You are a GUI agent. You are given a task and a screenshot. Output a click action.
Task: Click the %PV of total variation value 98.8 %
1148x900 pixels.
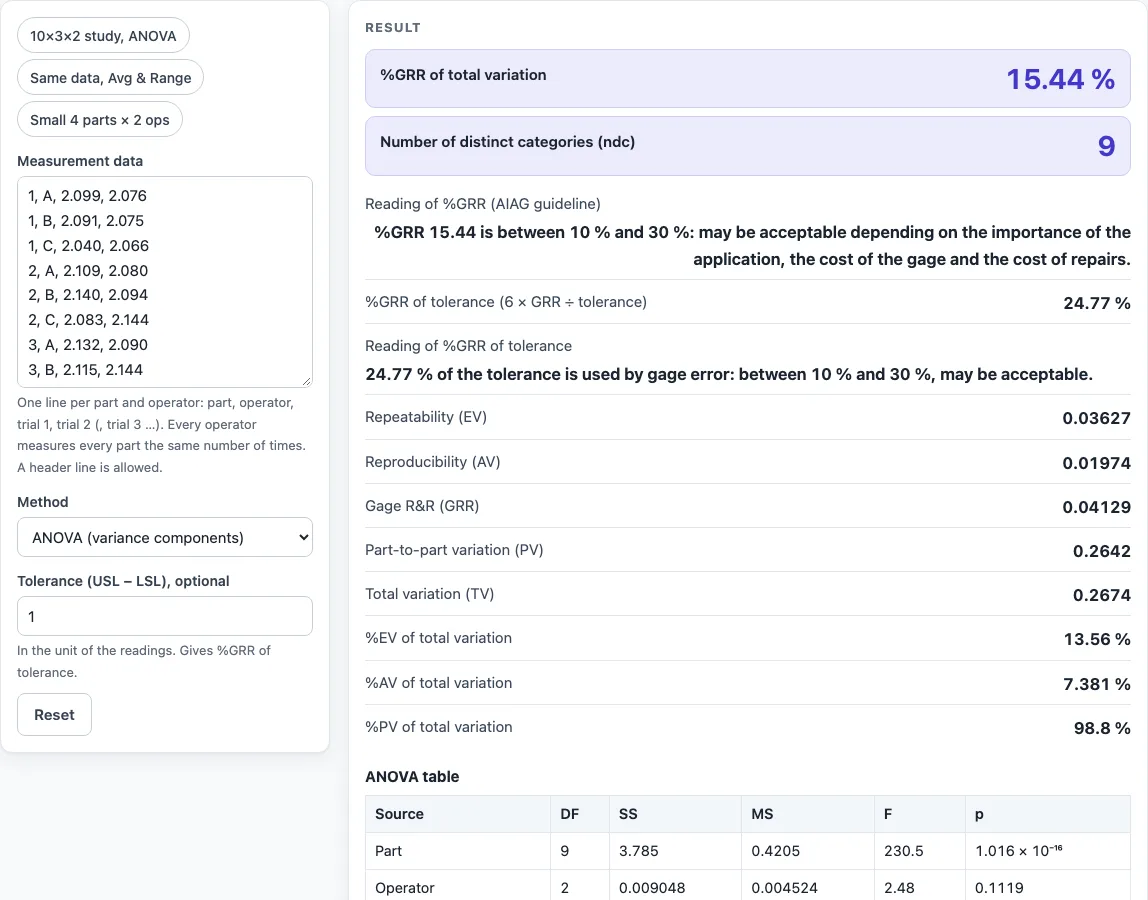pyautogui.click(x=1102, y=728)
